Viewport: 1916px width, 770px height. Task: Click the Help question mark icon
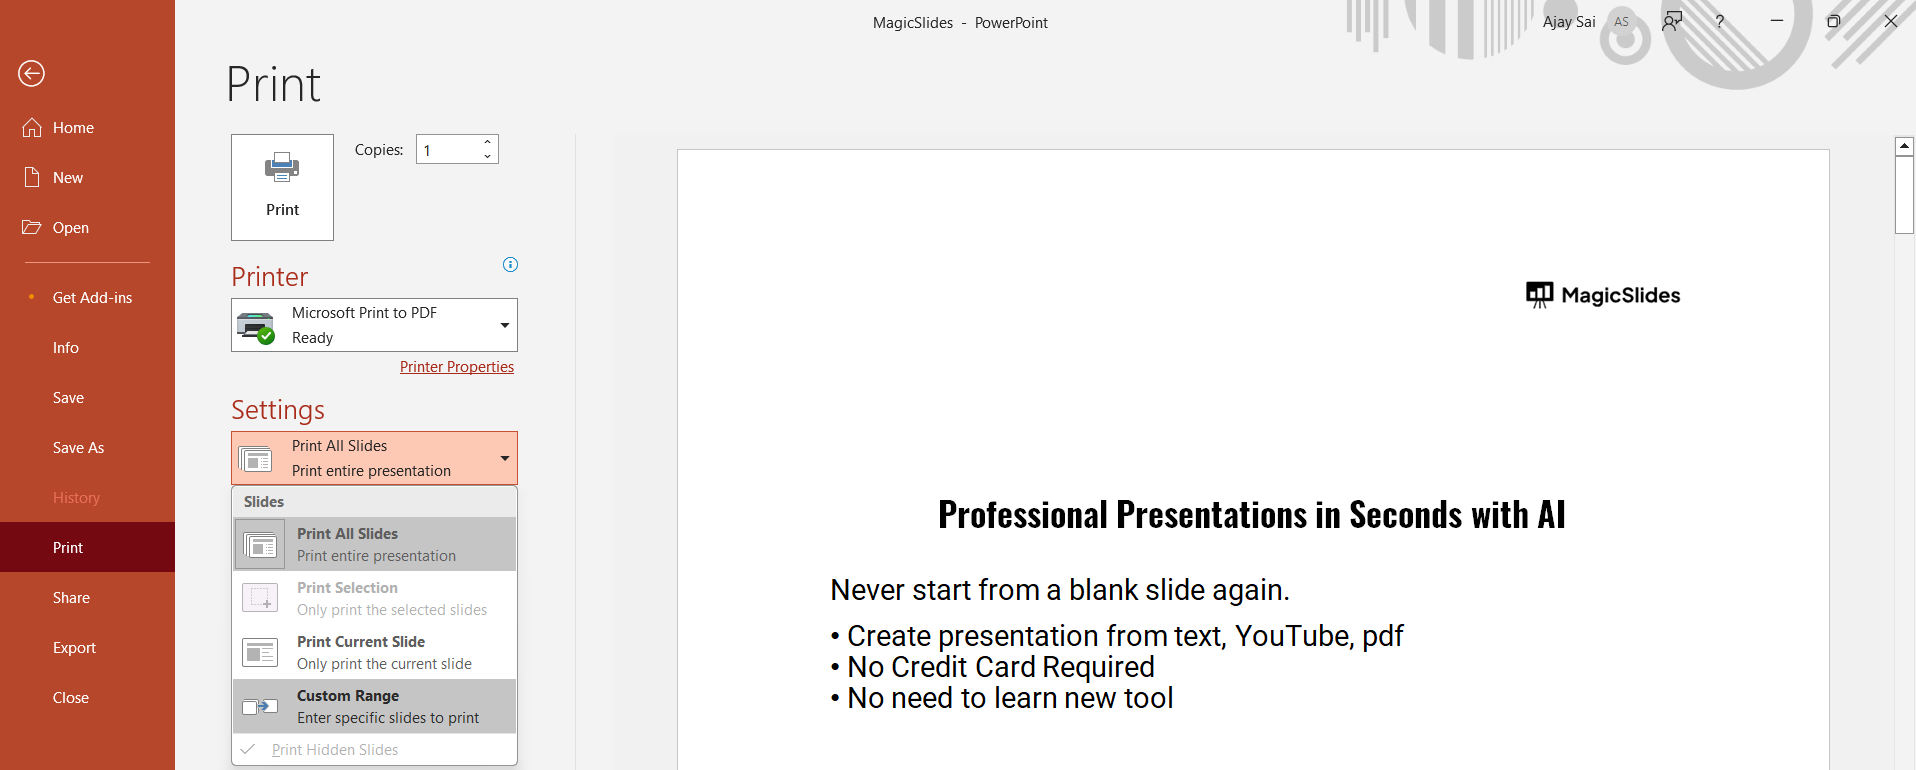[1720, 22]
